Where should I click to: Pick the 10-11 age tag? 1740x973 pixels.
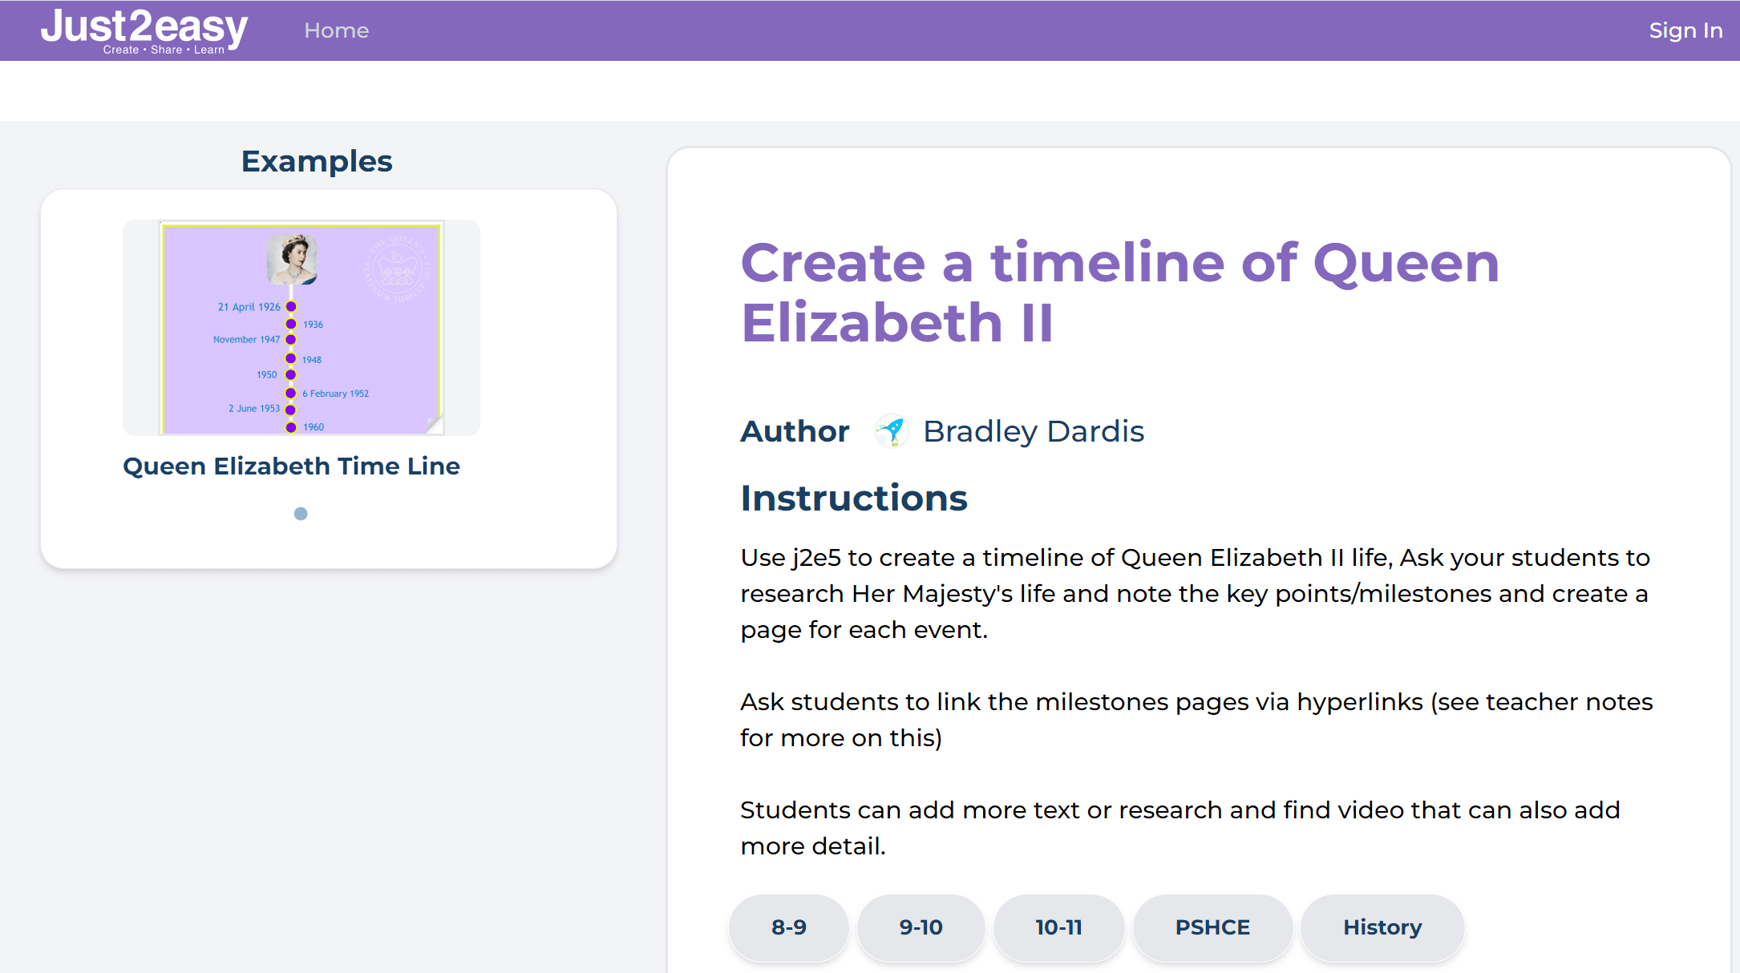[1058, 928]
